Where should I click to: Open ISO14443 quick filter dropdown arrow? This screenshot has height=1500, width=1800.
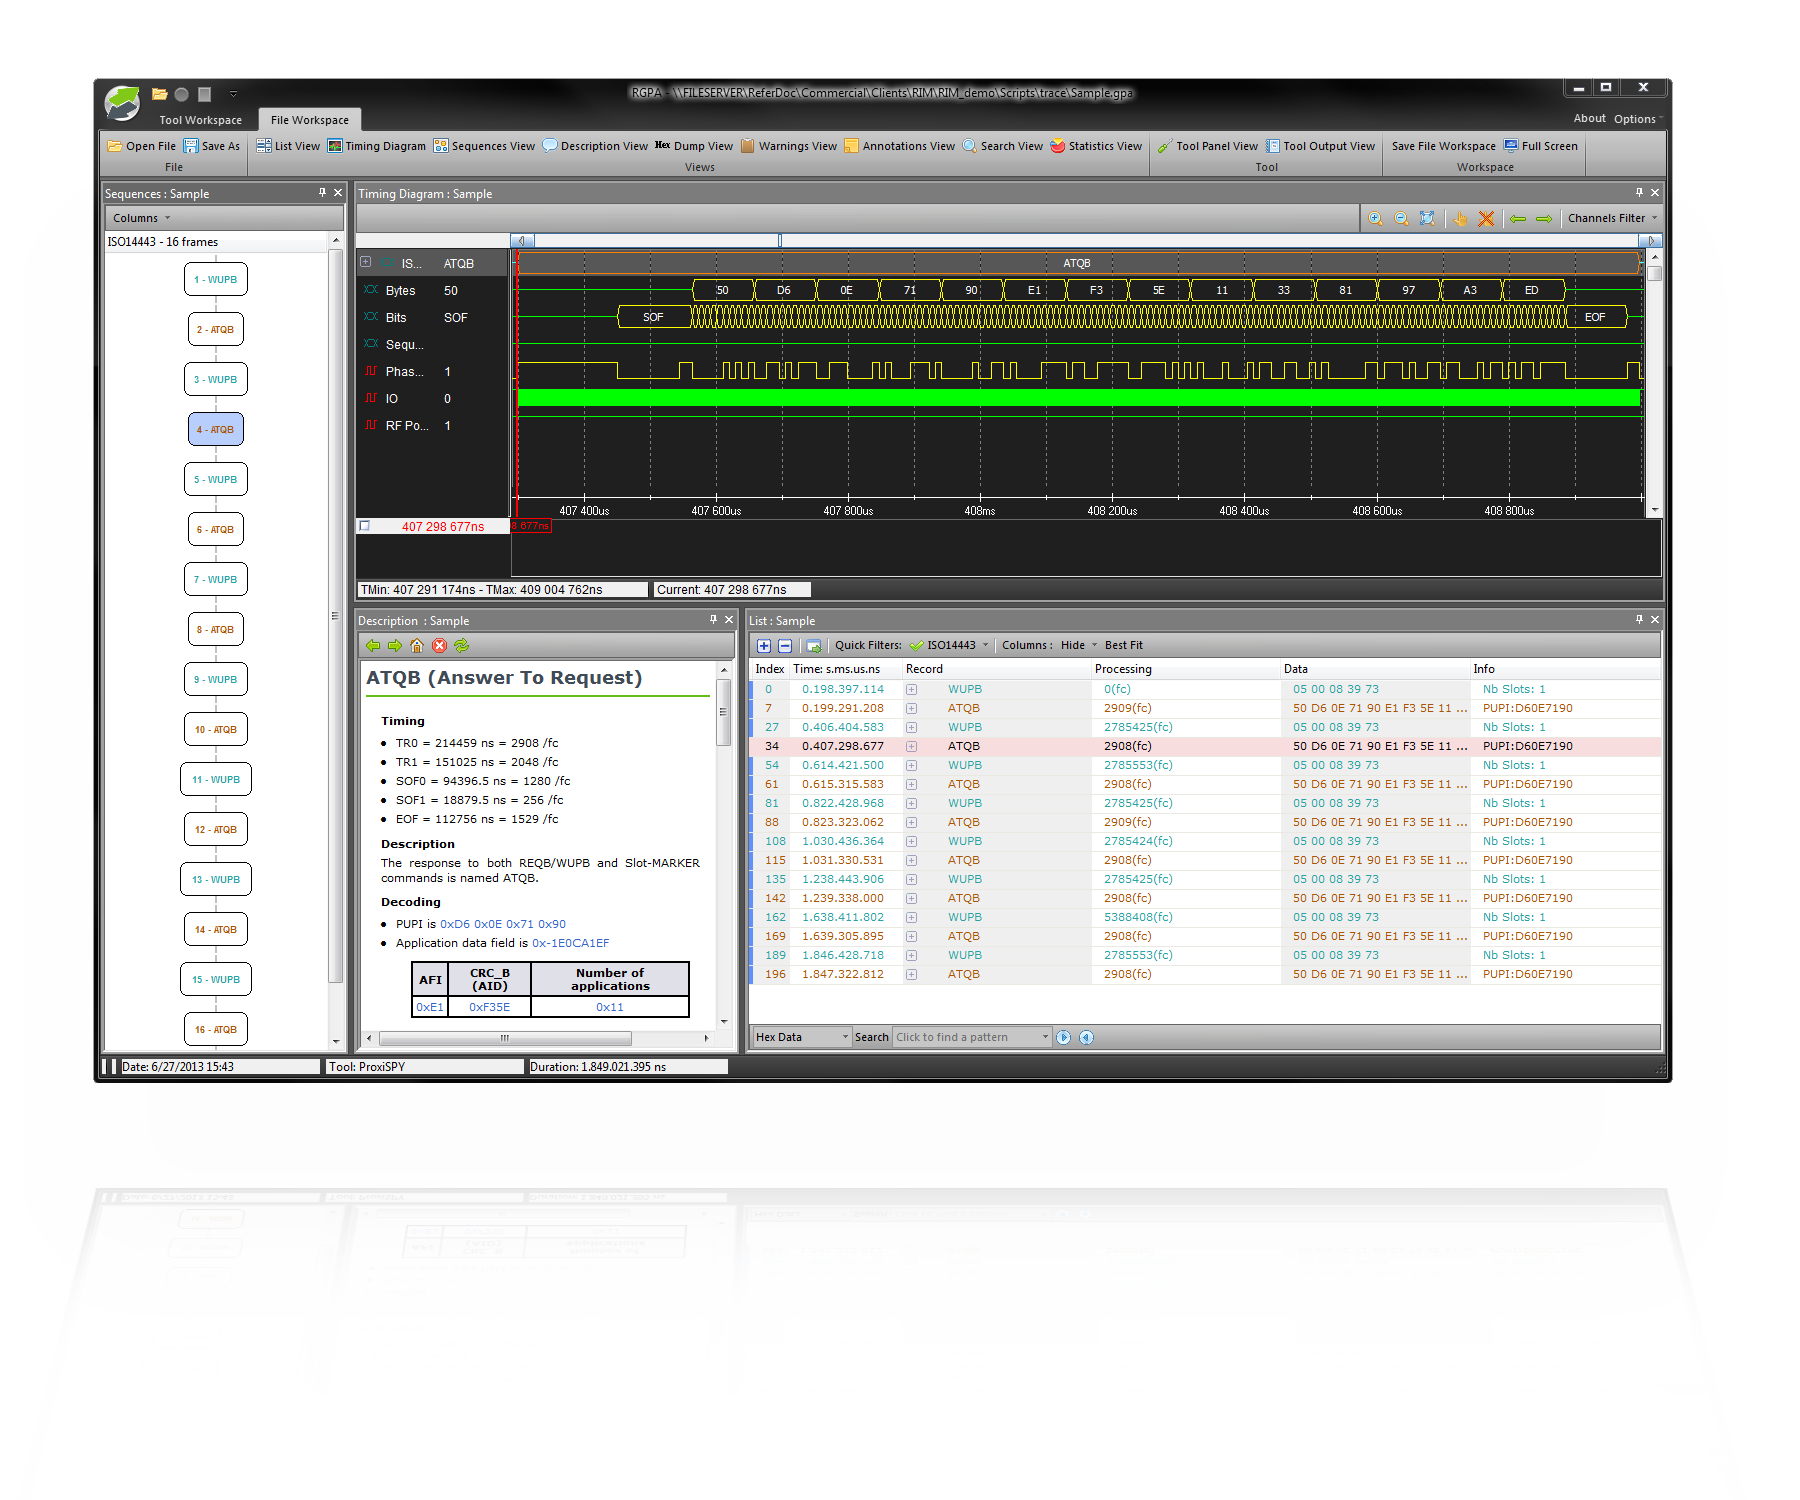click(x=986, y=645)
